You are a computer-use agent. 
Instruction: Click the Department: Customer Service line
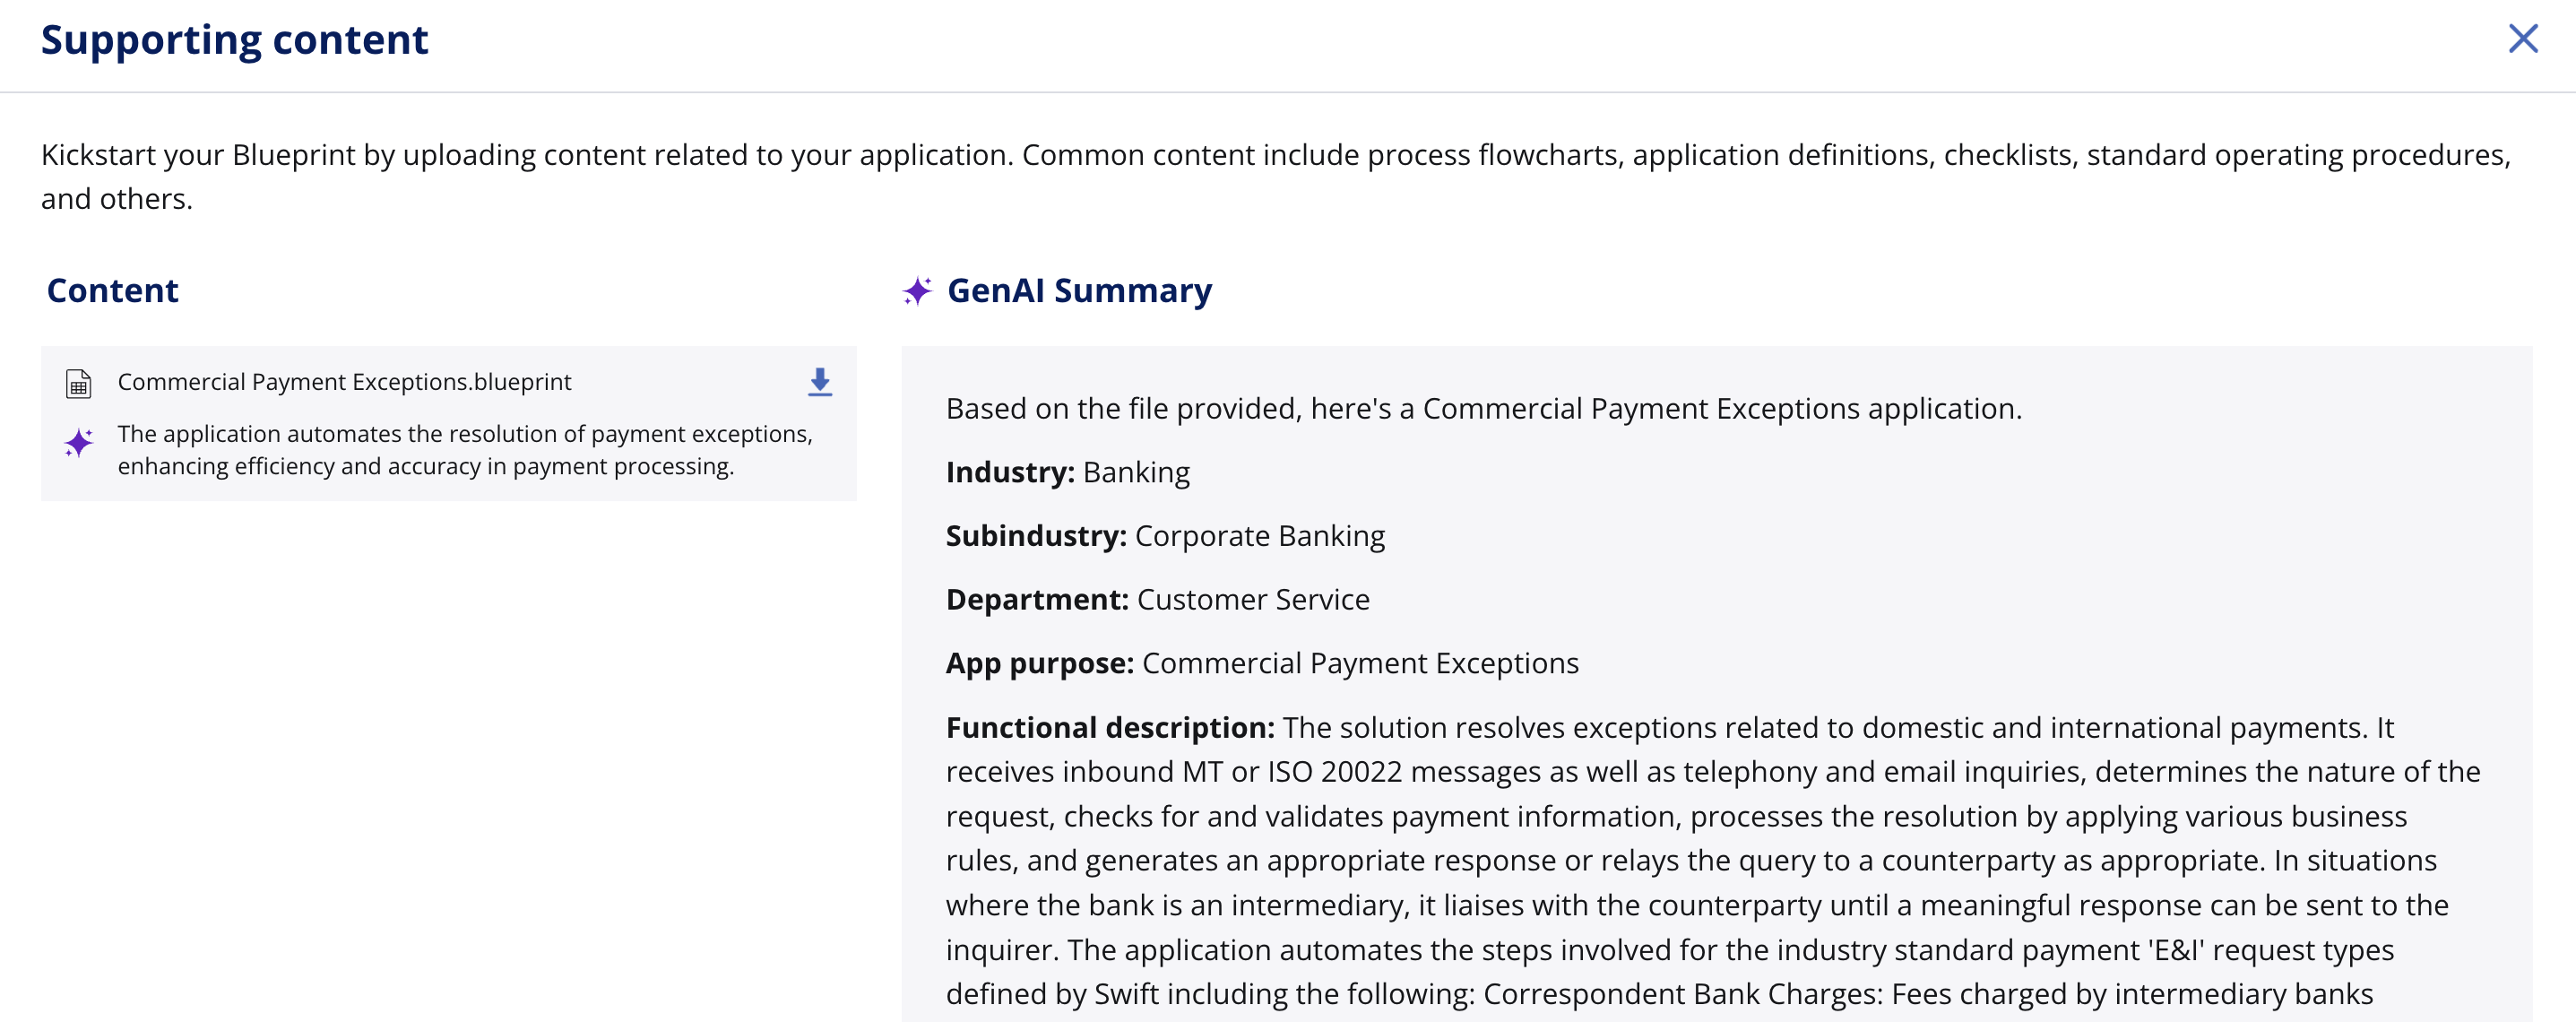pyautogui.click(x=1157, y=599)
